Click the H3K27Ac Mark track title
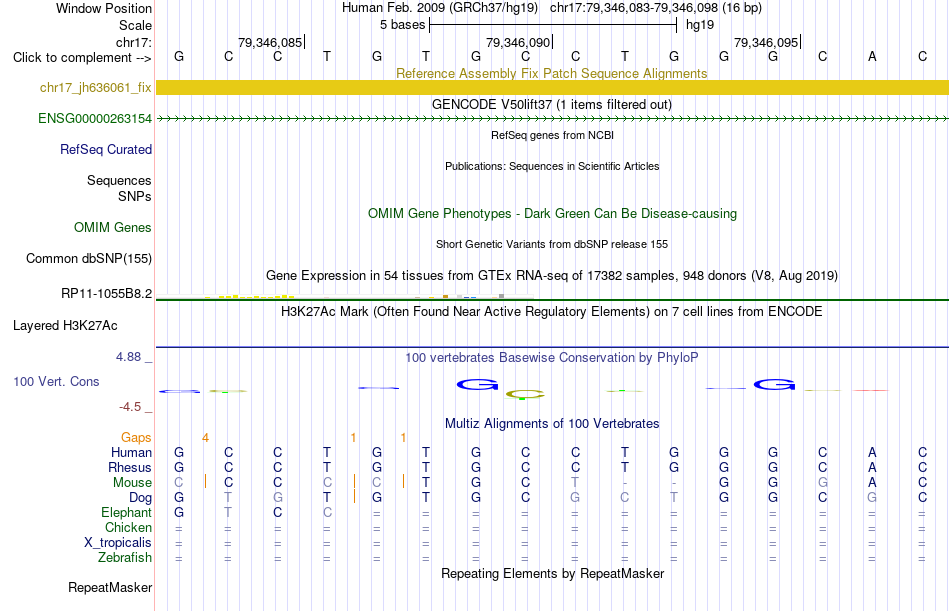 tap(552, 312)
